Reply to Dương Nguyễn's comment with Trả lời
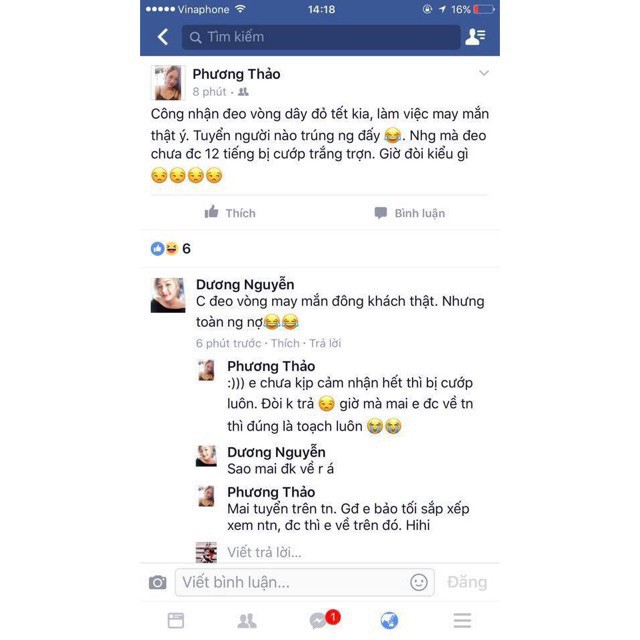640x640 pixels. pos(325,343)
